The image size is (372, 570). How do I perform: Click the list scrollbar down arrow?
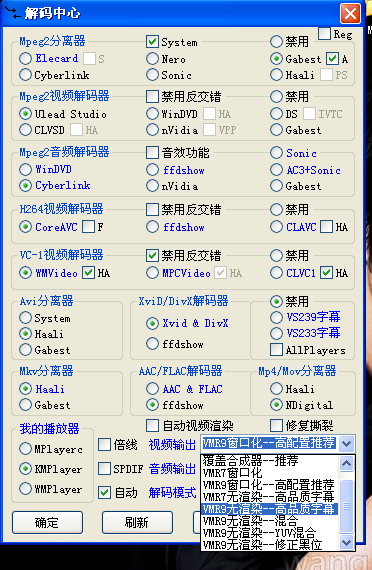[347, 542]
